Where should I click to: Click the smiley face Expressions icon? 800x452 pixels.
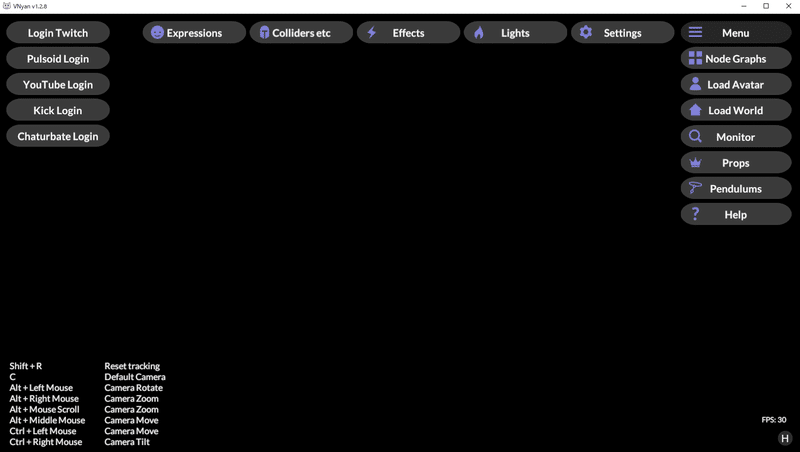pos(157,33)
